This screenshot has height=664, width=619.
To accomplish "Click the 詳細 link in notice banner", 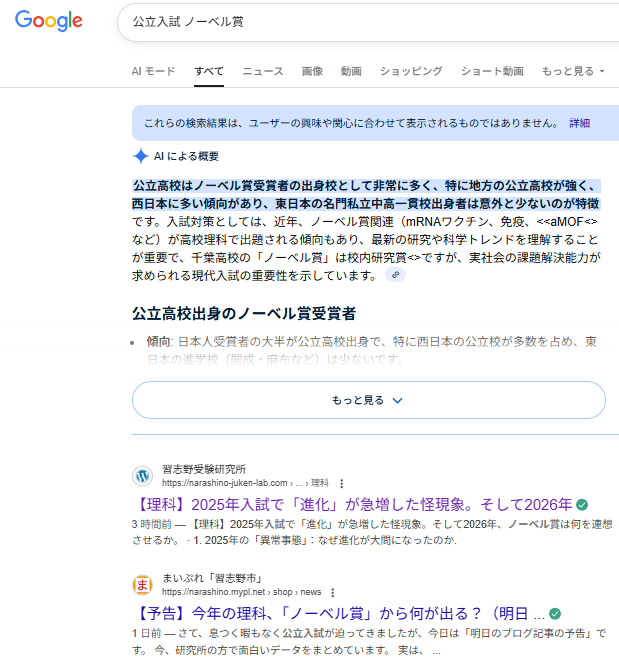I will click(x=580, y=123).
